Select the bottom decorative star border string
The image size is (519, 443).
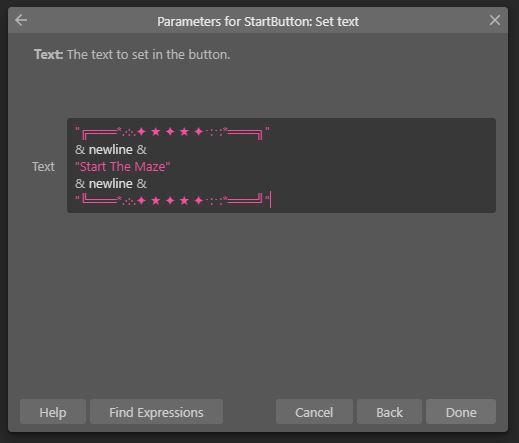coord(172,200)
